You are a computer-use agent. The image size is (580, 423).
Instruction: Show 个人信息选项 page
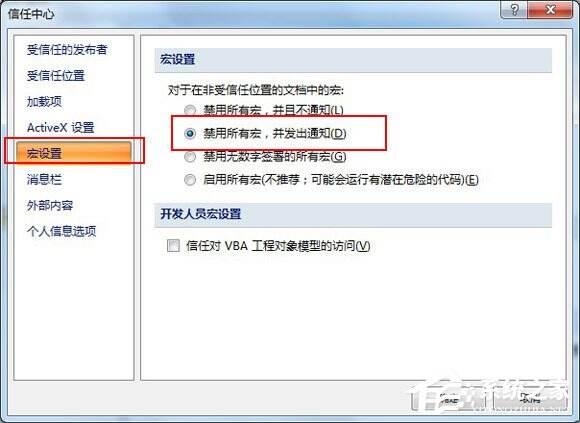(x=61, y=231)
